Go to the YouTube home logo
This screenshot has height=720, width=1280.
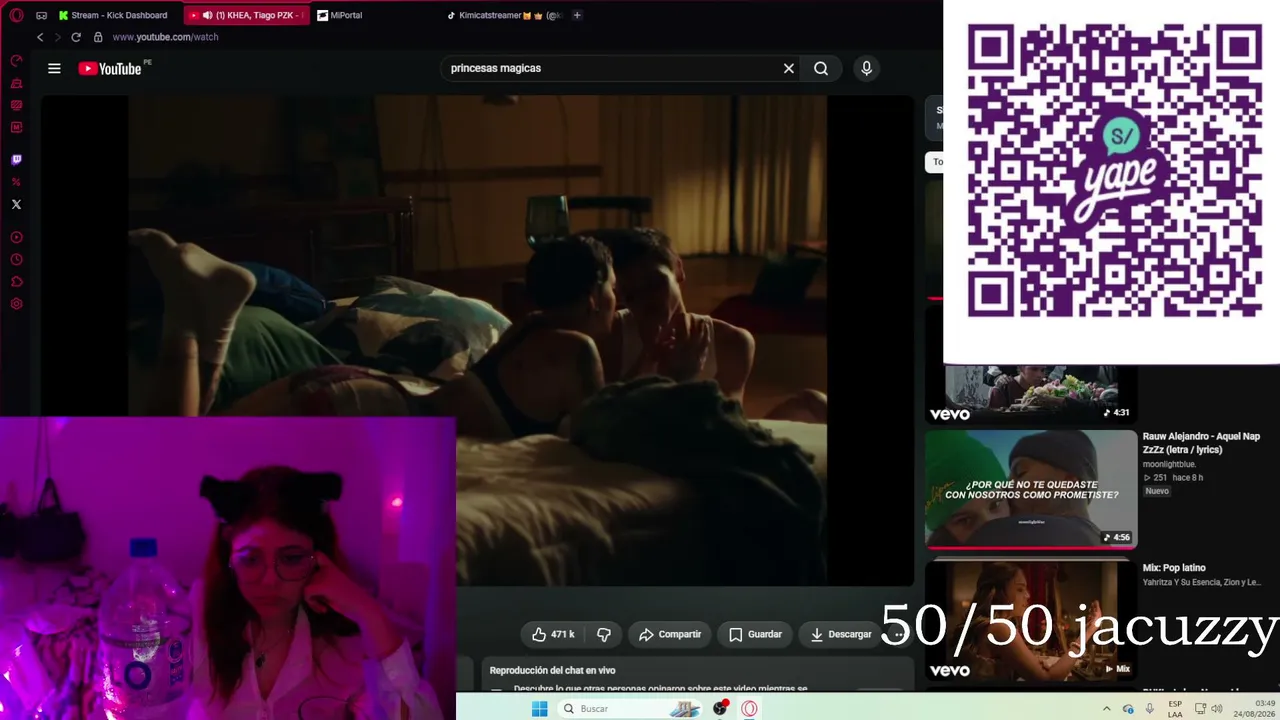click(x=110, y=68)
